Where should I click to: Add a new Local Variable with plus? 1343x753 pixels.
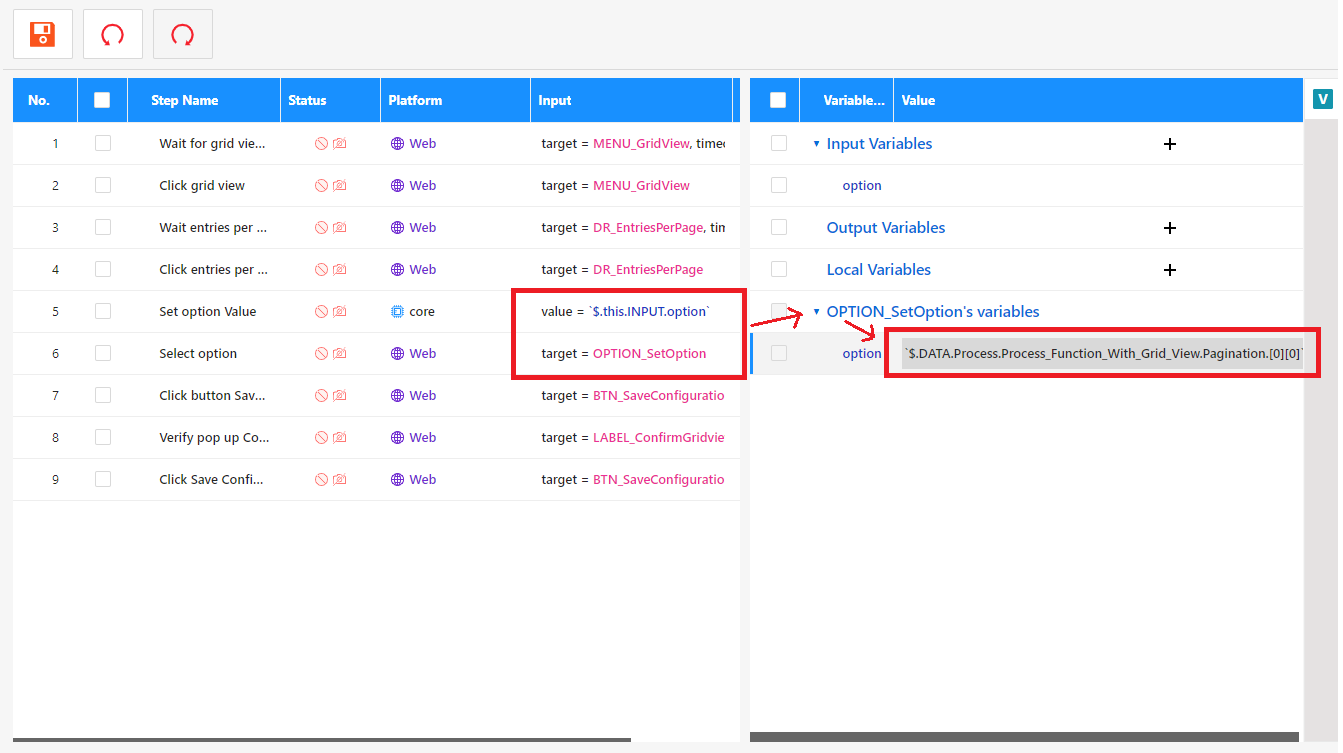click(1170, 270)
